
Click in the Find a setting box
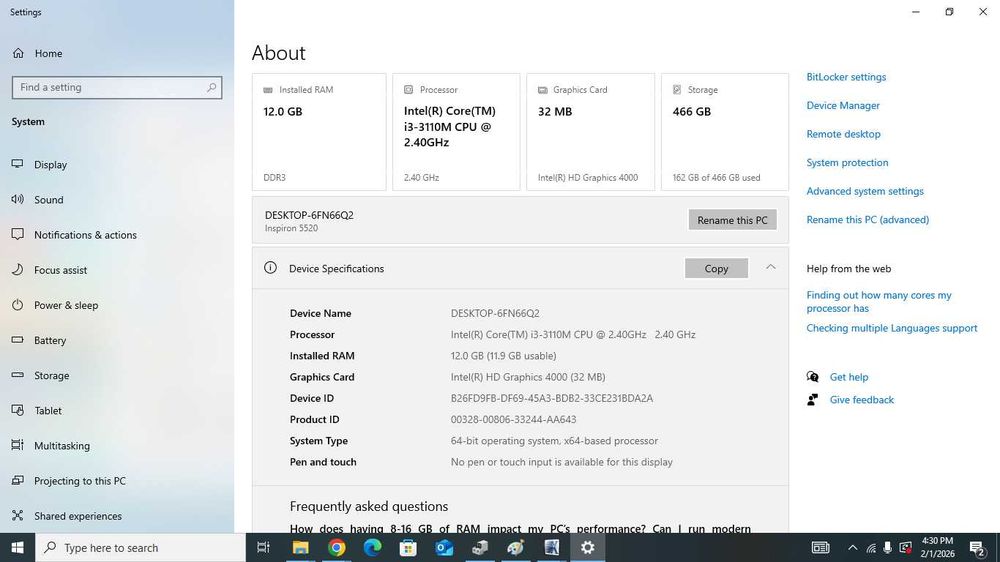117,87
